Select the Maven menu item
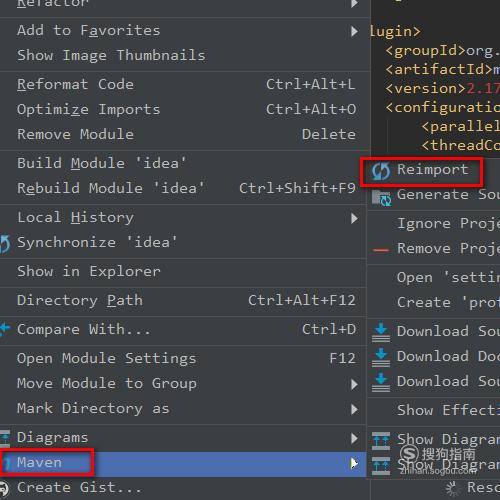Screen dimensions: 500x500 tap(183, 463)
